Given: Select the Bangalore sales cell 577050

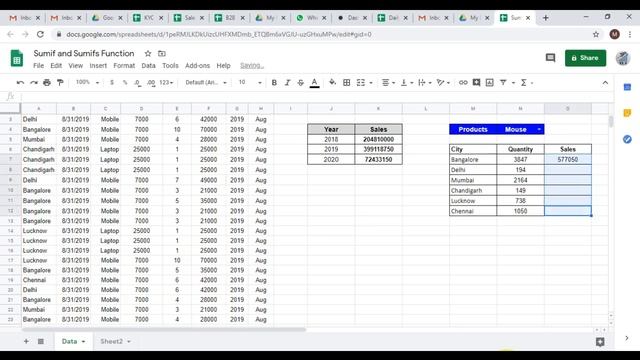Looking at the screenshot, I should point(568,160).
